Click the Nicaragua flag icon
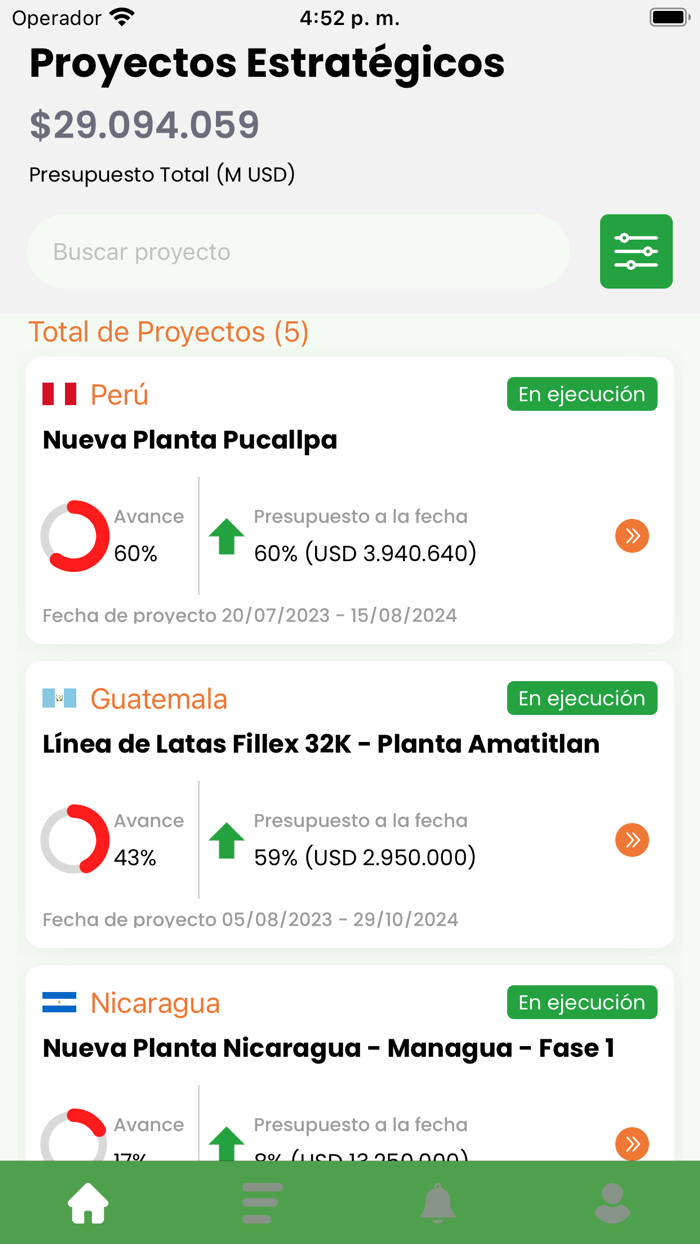This screenshot has width=700, height=1244. pos(59,1002)
